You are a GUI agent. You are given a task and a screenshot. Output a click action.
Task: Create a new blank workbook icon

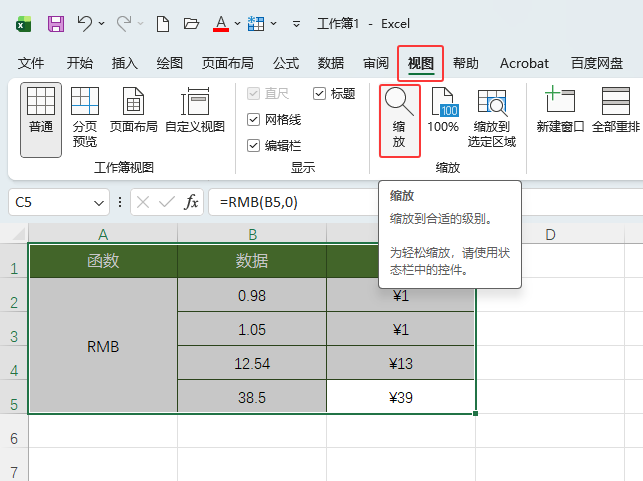163,24
